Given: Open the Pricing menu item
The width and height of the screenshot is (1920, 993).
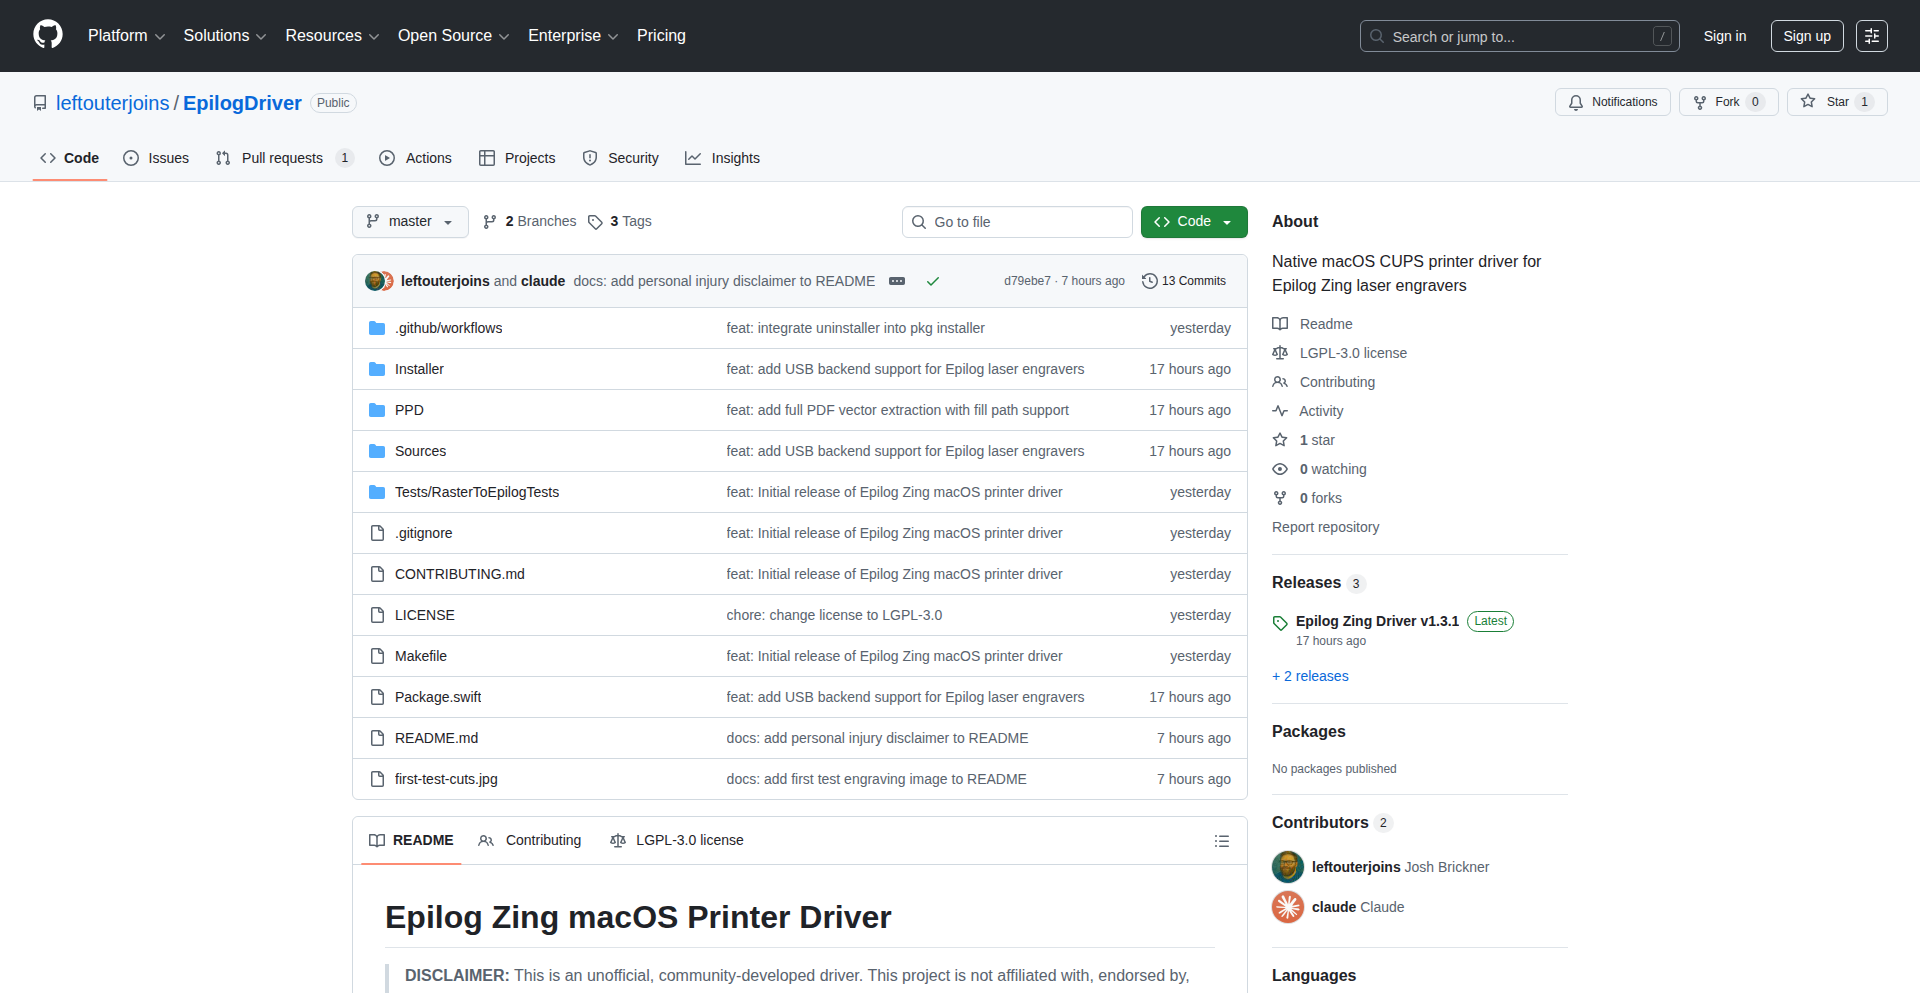Looking at the screenshot, I should click(x=661, y=35).
